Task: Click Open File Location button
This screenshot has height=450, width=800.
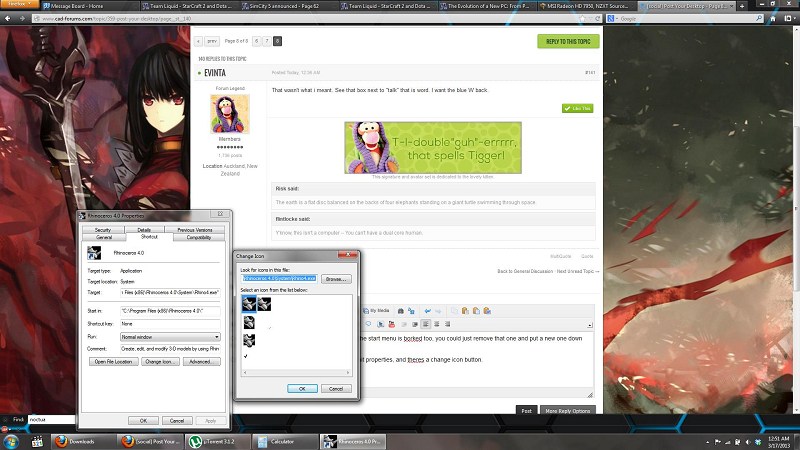Action: pyautogui.click(x=112, y=360)
